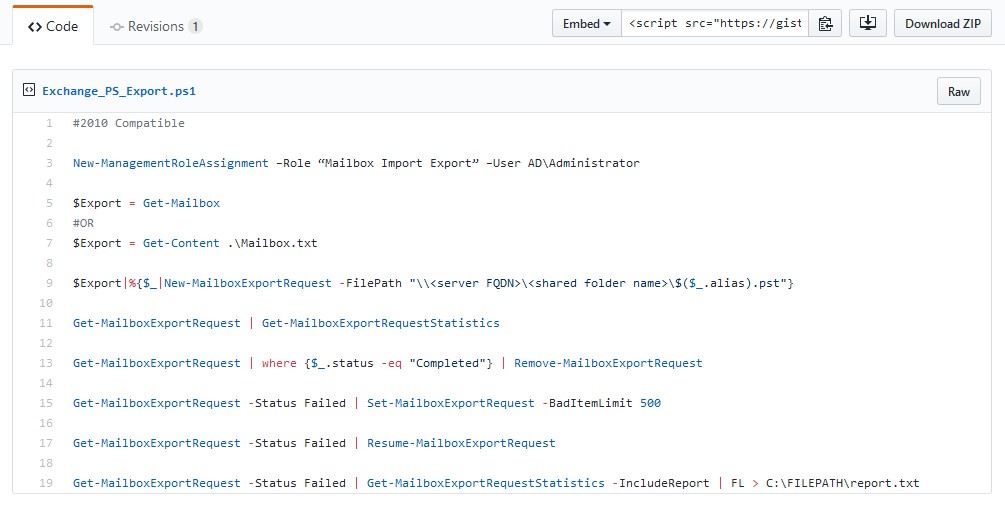Select line number 11
1005x508 pixels.
pos(46,323)
